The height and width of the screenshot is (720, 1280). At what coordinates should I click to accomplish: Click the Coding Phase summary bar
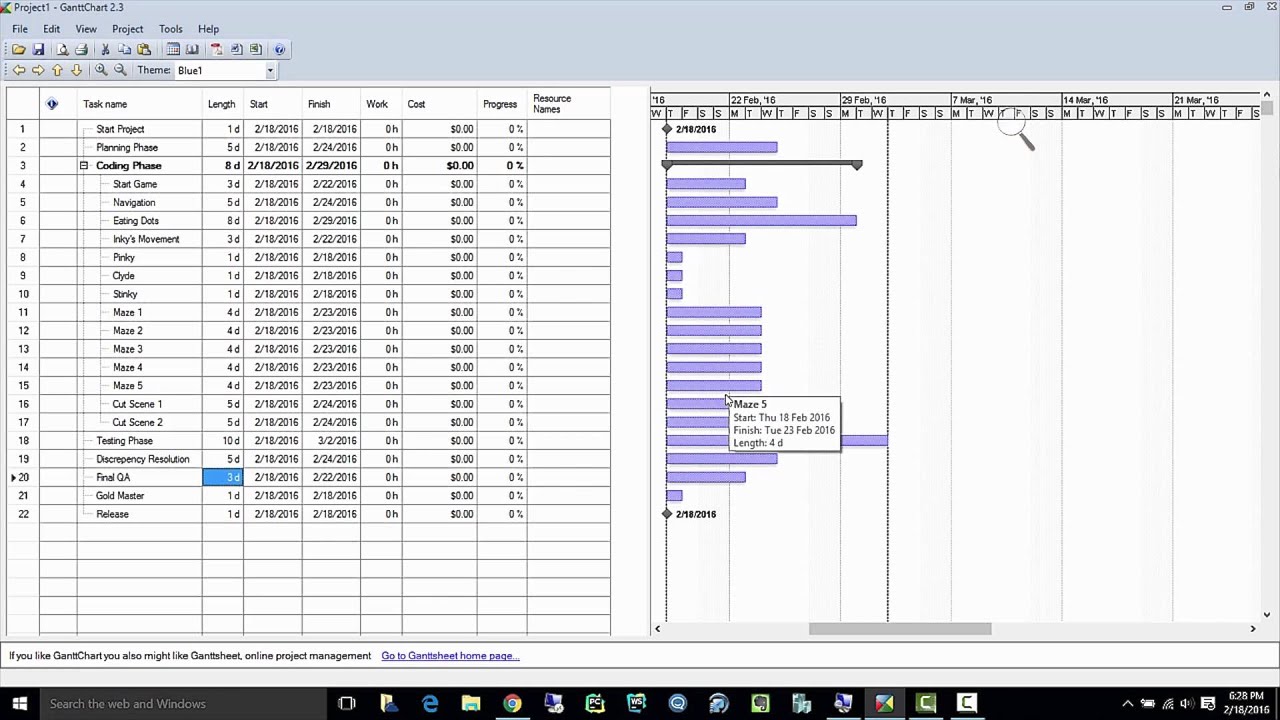pos(761,164)
